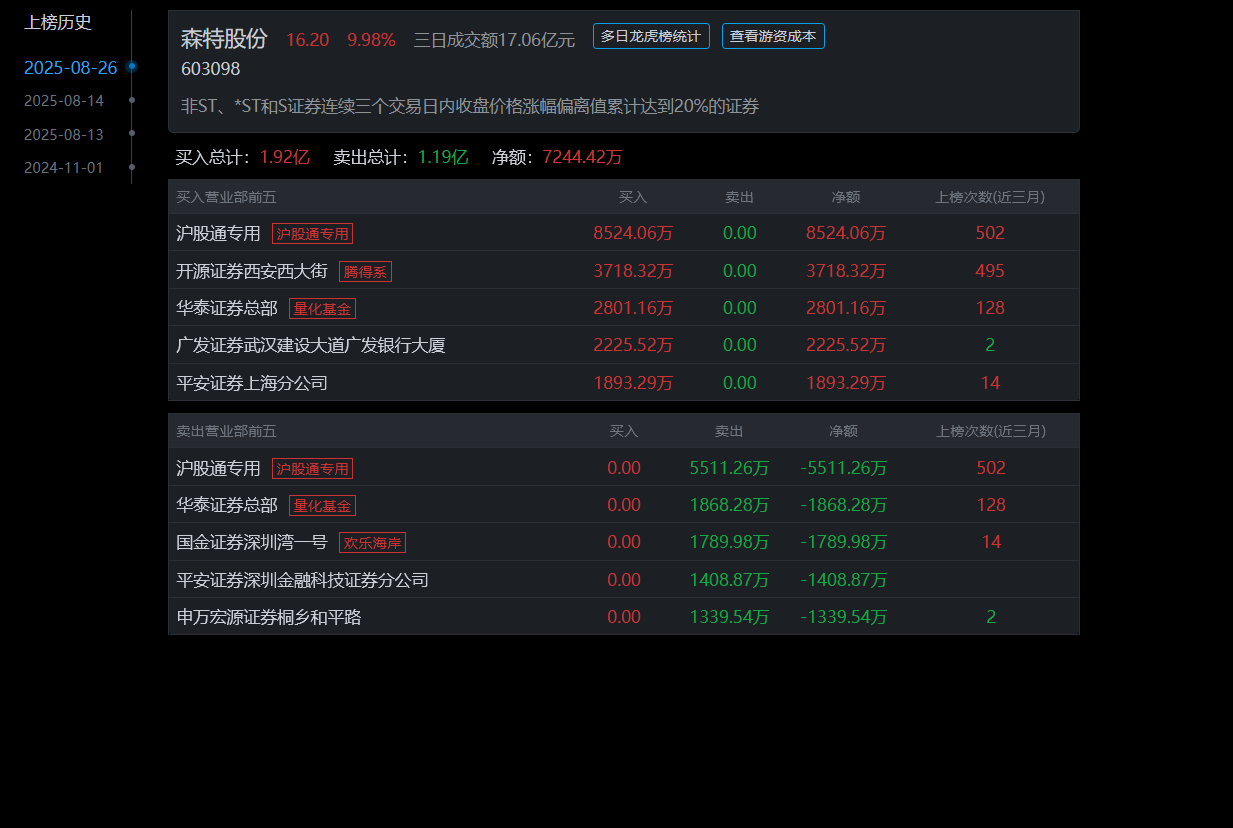Click 量化基金 tag in sell table
Screen dimensions: 1233x828
(322, 505)
